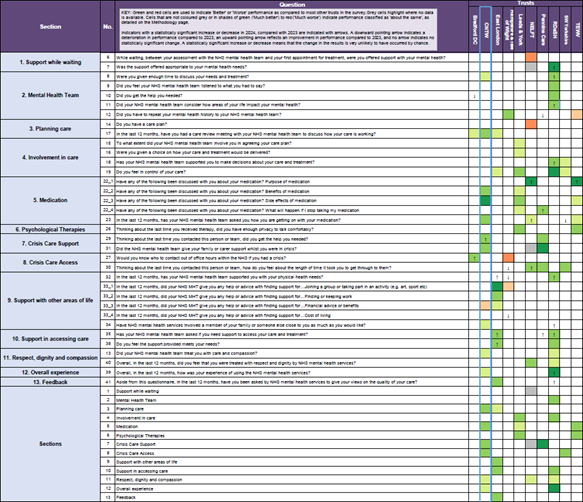Click question 'Do you feel the support provided meets your needs?'
Viewport: 583px width, 502px height.
292,344
